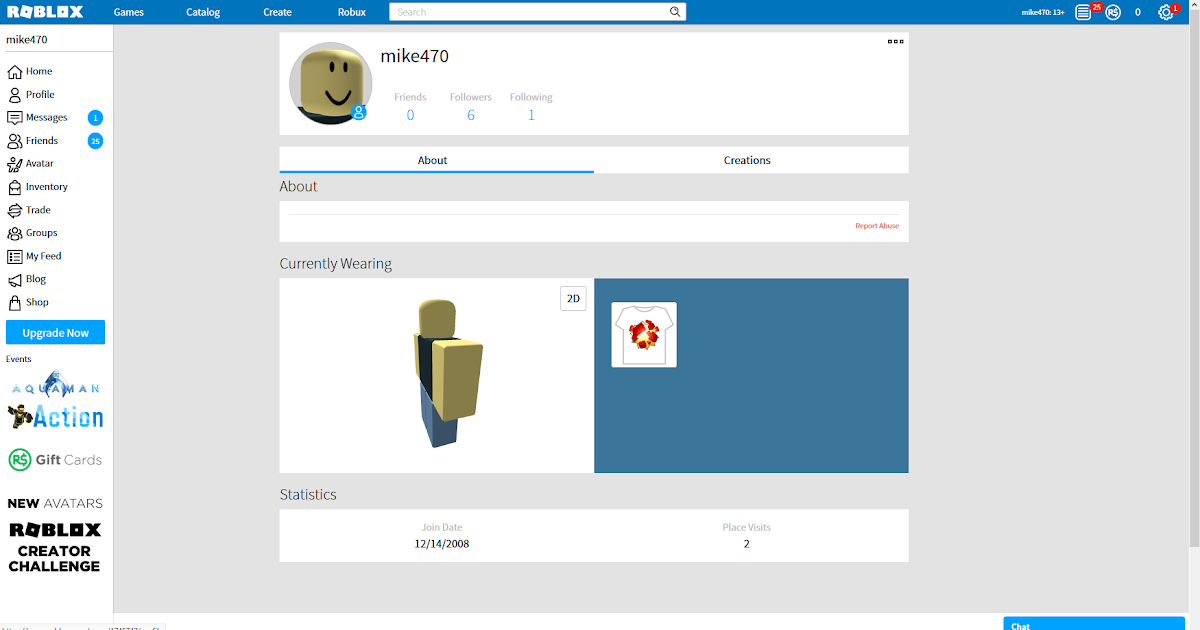Click the Messages unread count badge

(95, 118)
